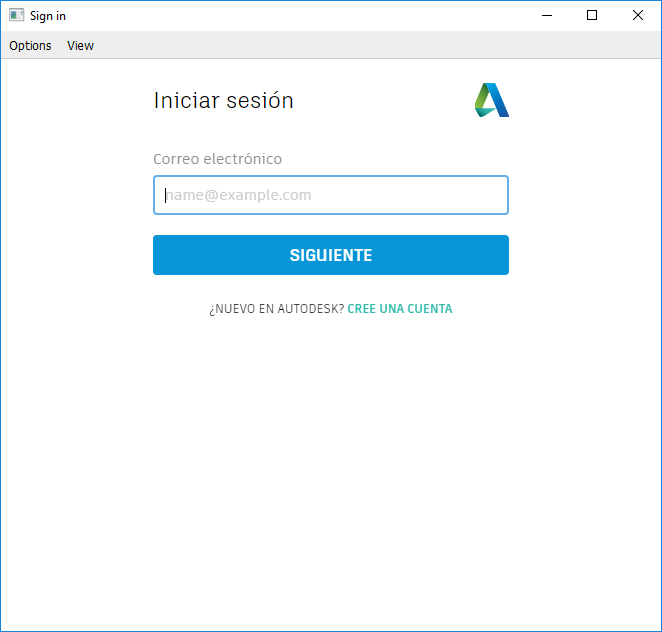Viewport: 662px width, 632px height.
Task: Open the View menu
Action: [80, 45]
